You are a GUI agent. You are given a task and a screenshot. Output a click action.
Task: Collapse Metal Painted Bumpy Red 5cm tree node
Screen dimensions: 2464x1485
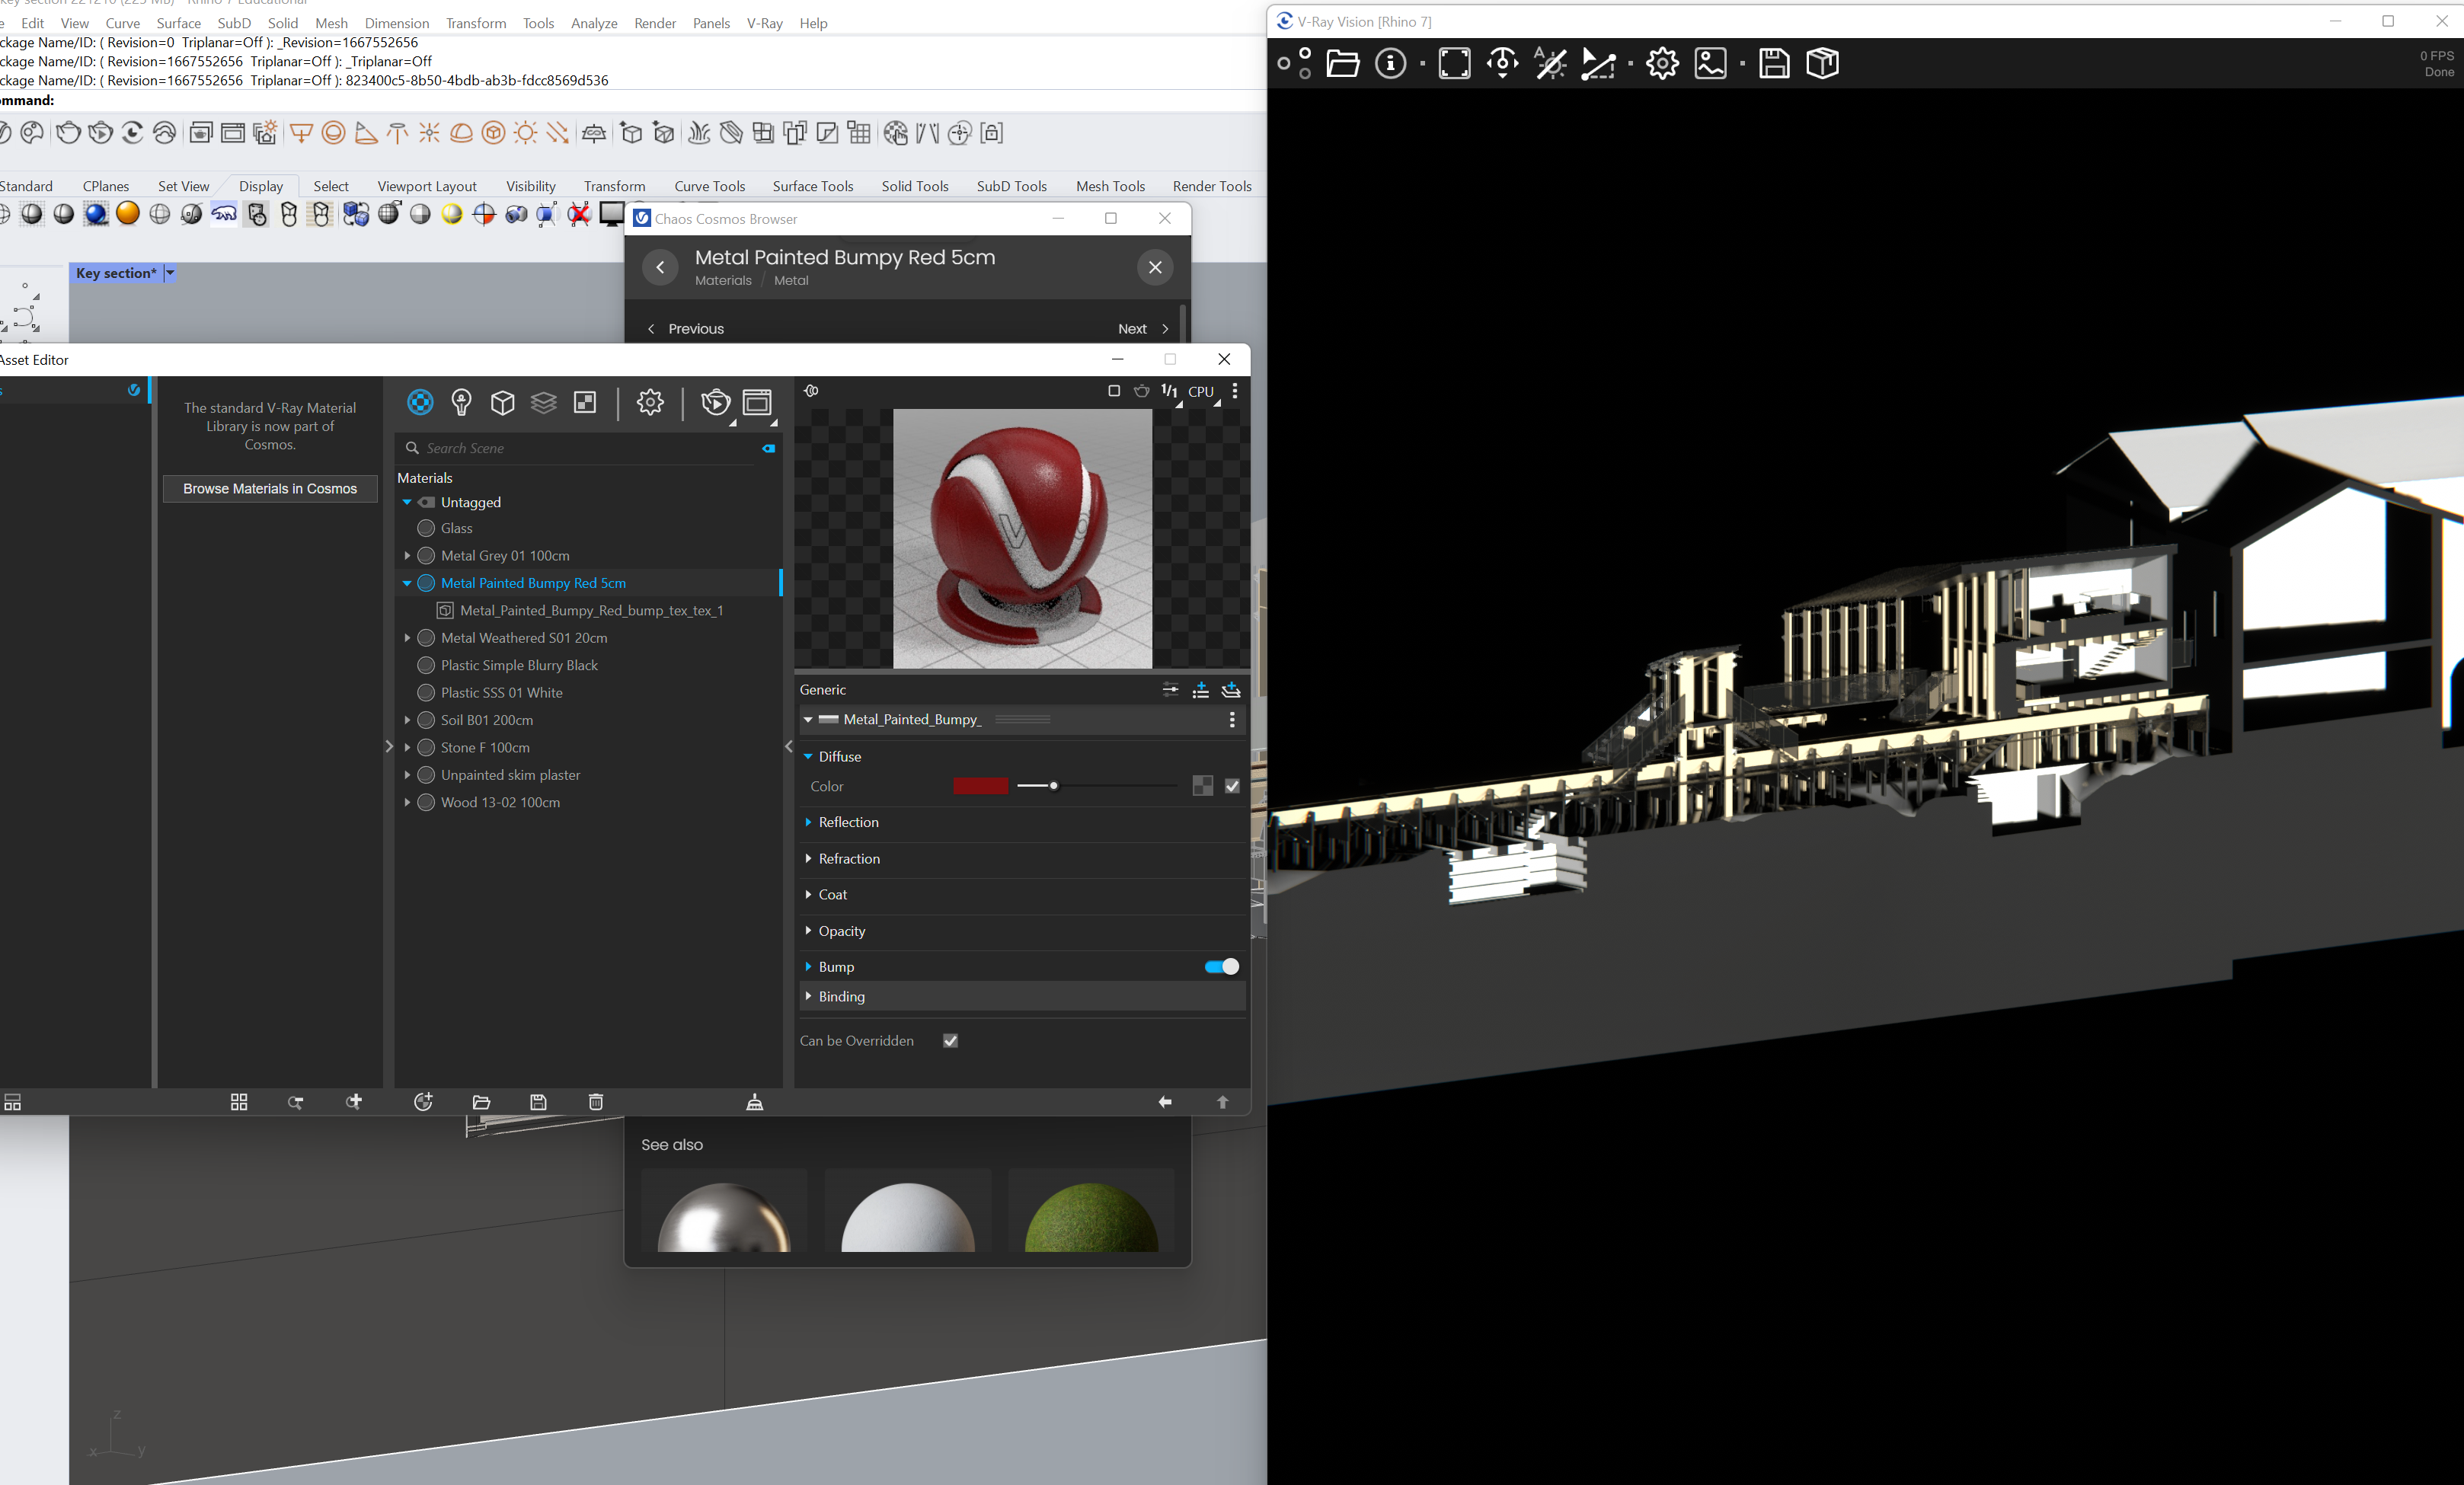(x=407, y=583)
